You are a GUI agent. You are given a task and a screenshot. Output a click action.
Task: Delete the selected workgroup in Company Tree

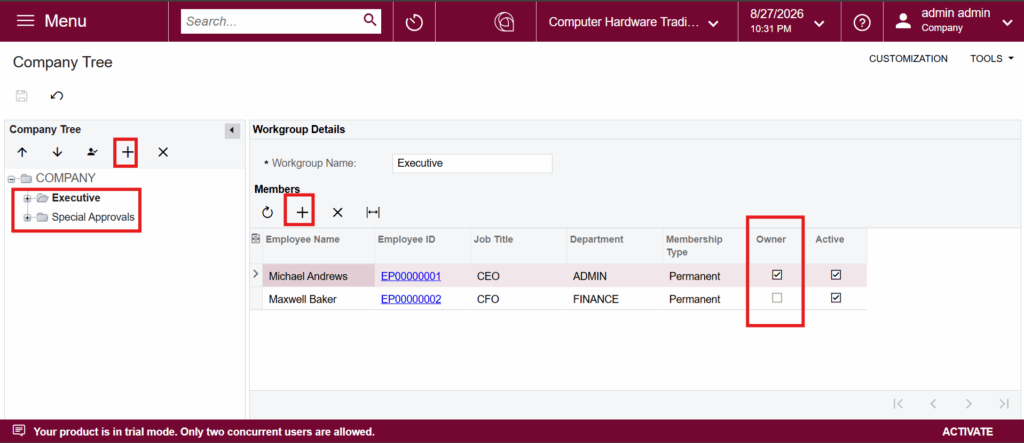coord(163,152)
